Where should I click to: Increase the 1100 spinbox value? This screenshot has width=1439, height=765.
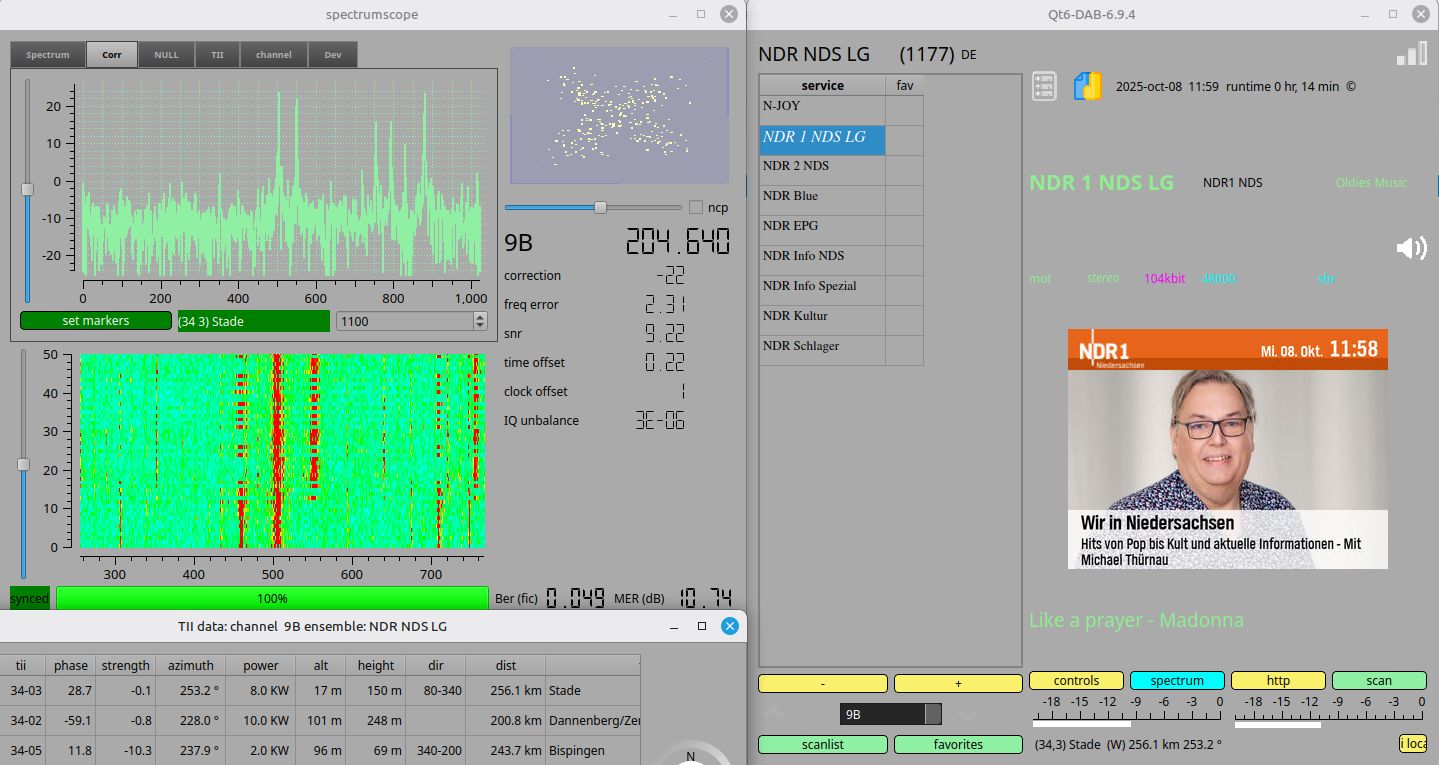480,317
